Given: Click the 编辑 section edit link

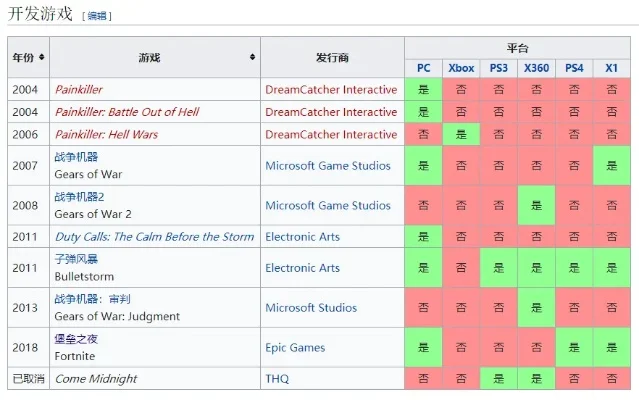Looking at the screenshot, I should click(98, 16).
